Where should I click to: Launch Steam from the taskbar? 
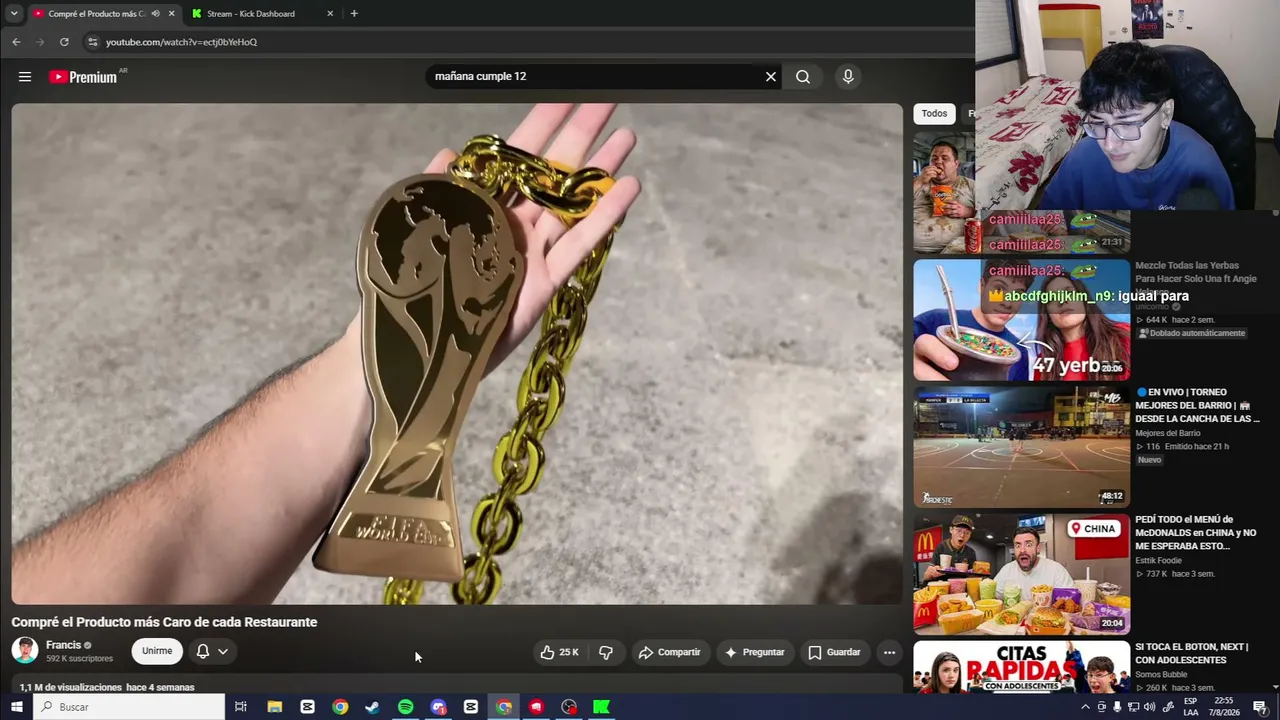click(373, 707)
